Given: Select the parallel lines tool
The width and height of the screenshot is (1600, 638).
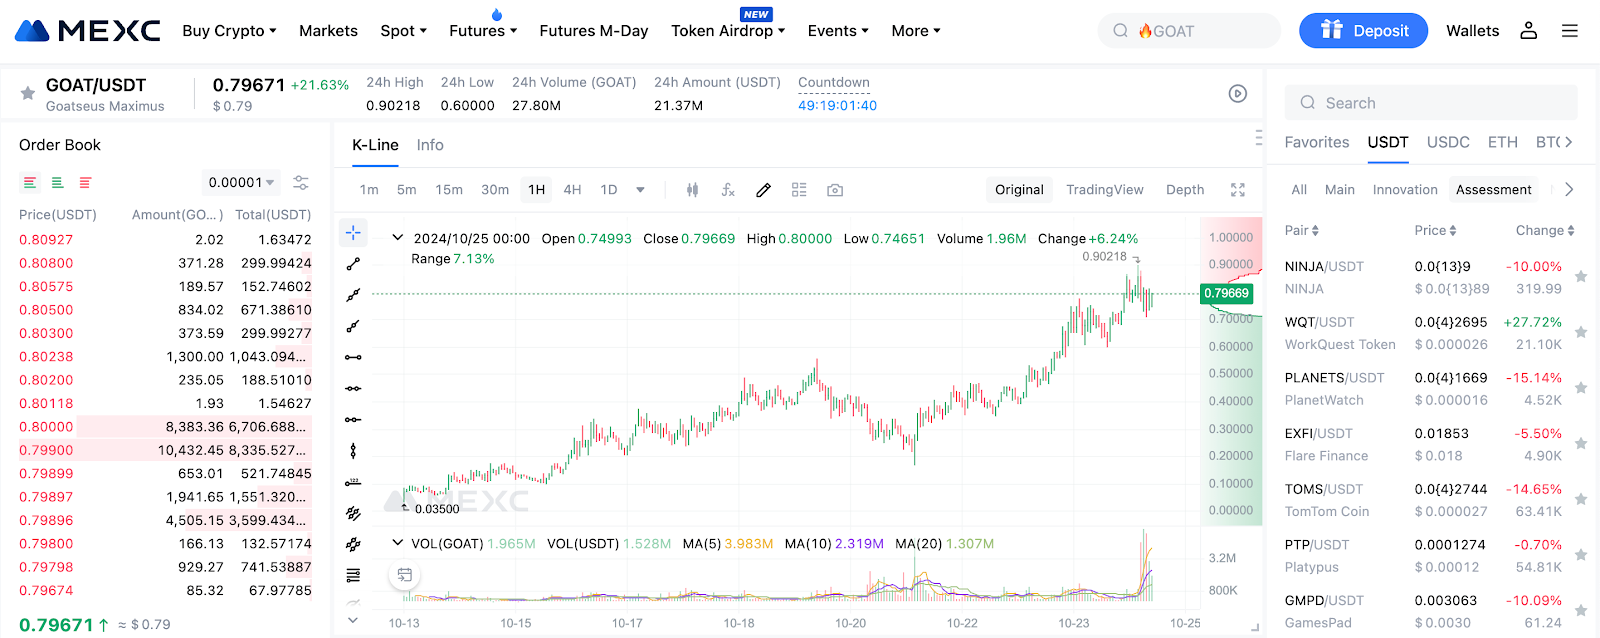Looking at the screenshot, I should tap(353, 513).
